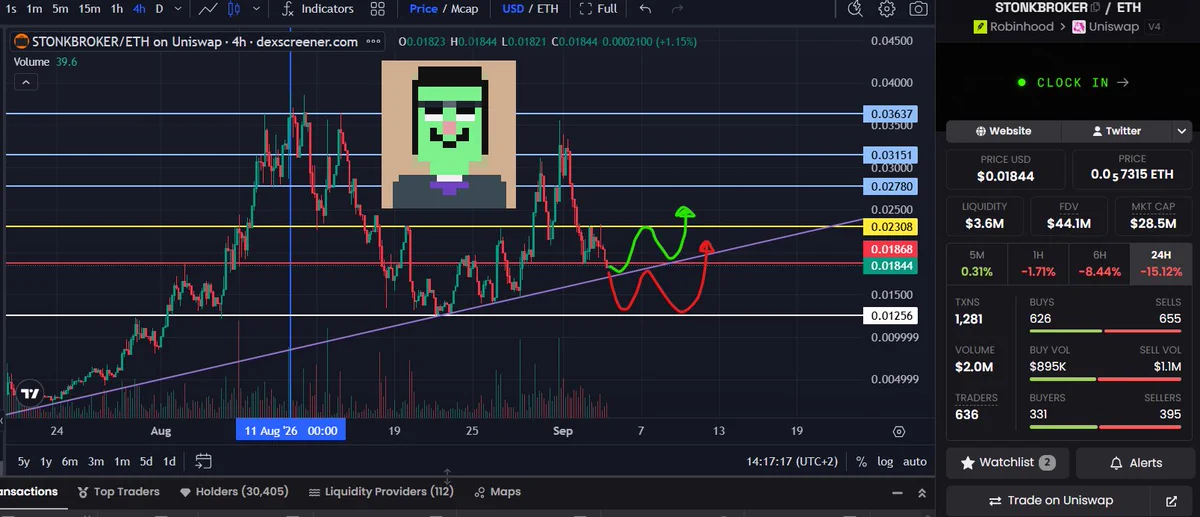
Task: Set chart range to 5y
Action: coord(23,462)
